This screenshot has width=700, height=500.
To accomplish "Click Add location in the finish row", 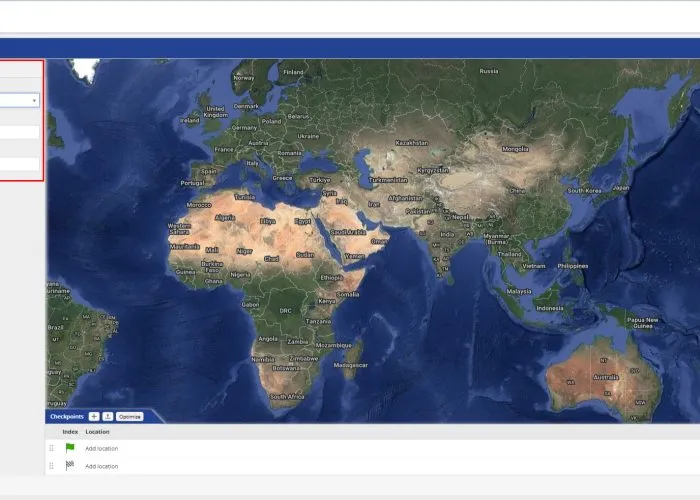I will coord(101,466).
